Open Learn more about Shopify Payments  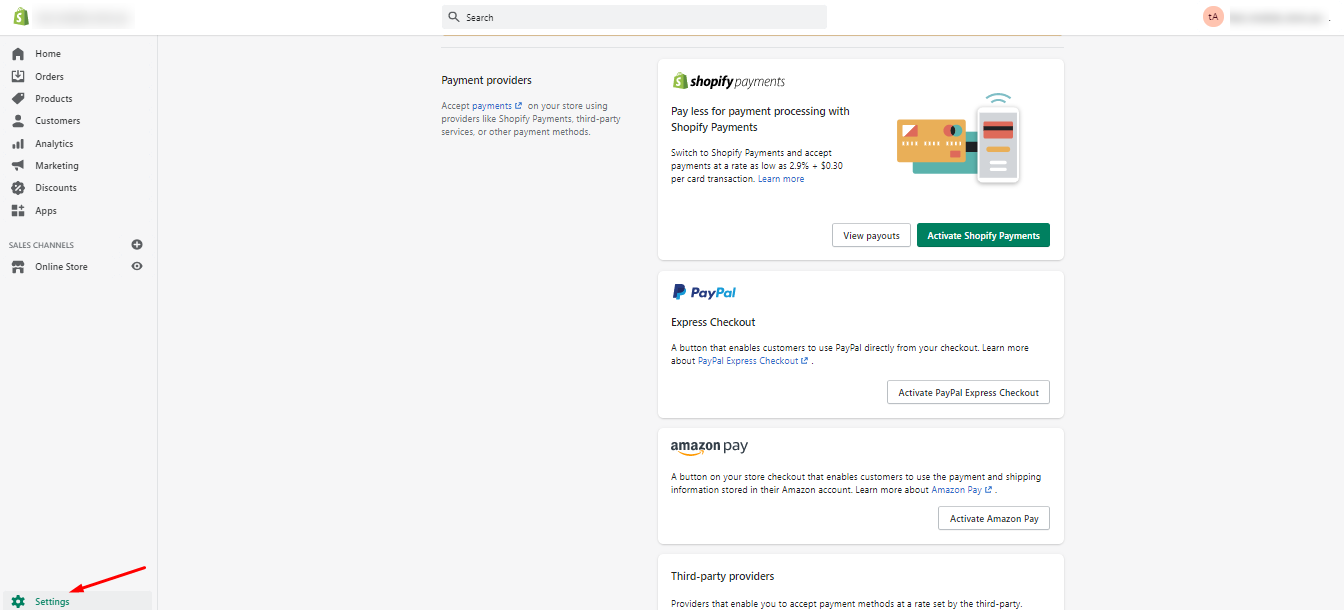tap(781, 179)
